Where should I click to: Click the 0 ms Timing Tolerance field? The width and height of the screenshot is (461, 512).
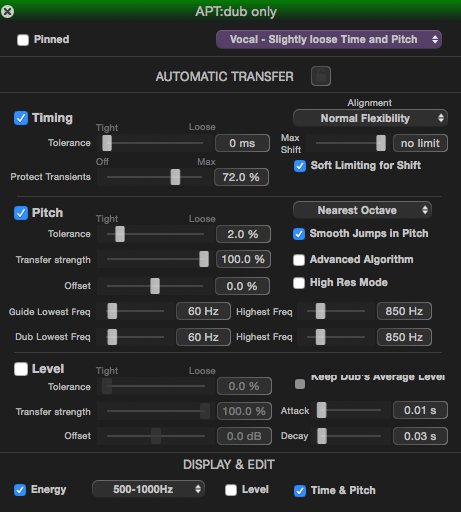click(x=242, y=143)
